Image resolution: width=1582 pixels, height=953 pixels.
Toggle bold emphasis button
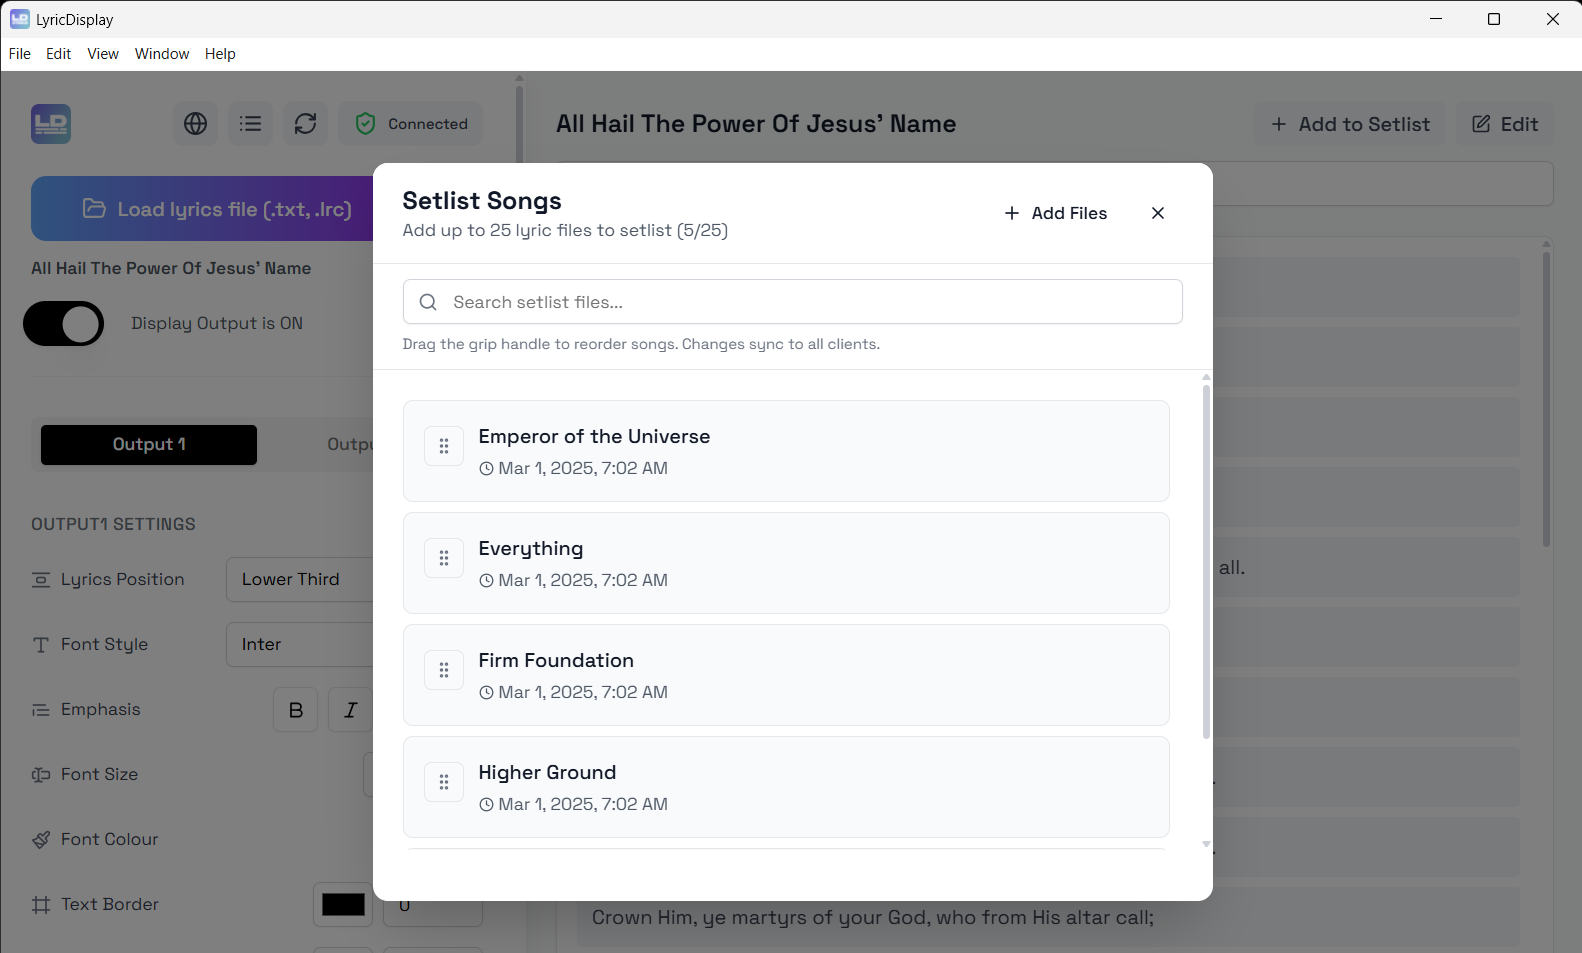(x=295, y=710)
